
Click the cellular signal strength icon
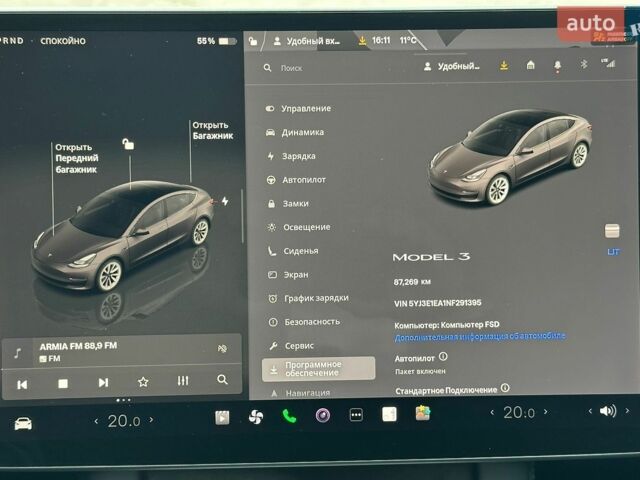(x=608, y=63)
